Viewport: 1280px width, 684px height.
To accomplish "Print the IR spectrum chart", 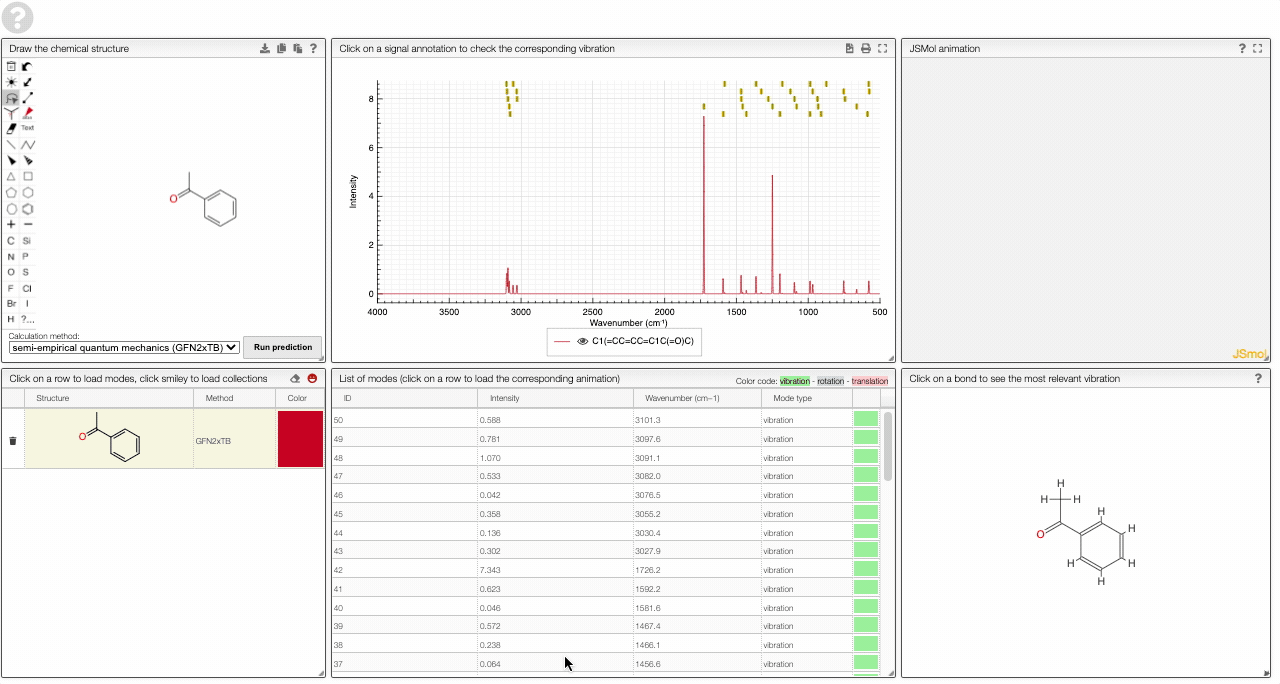I will [866, 48].
